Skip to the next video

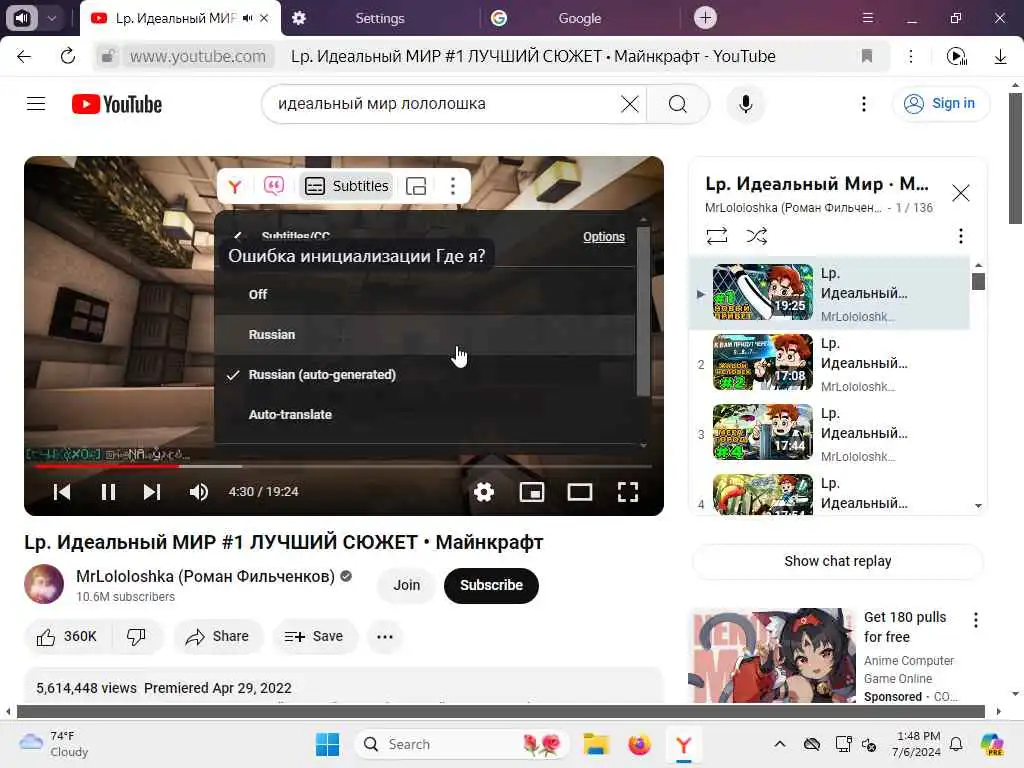click(152, 492)
